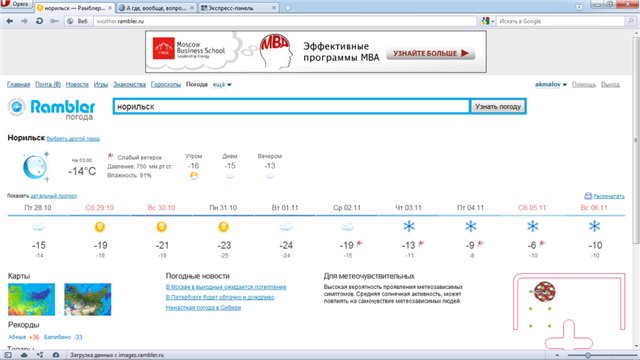Click the Google search field

click(561, 21)
